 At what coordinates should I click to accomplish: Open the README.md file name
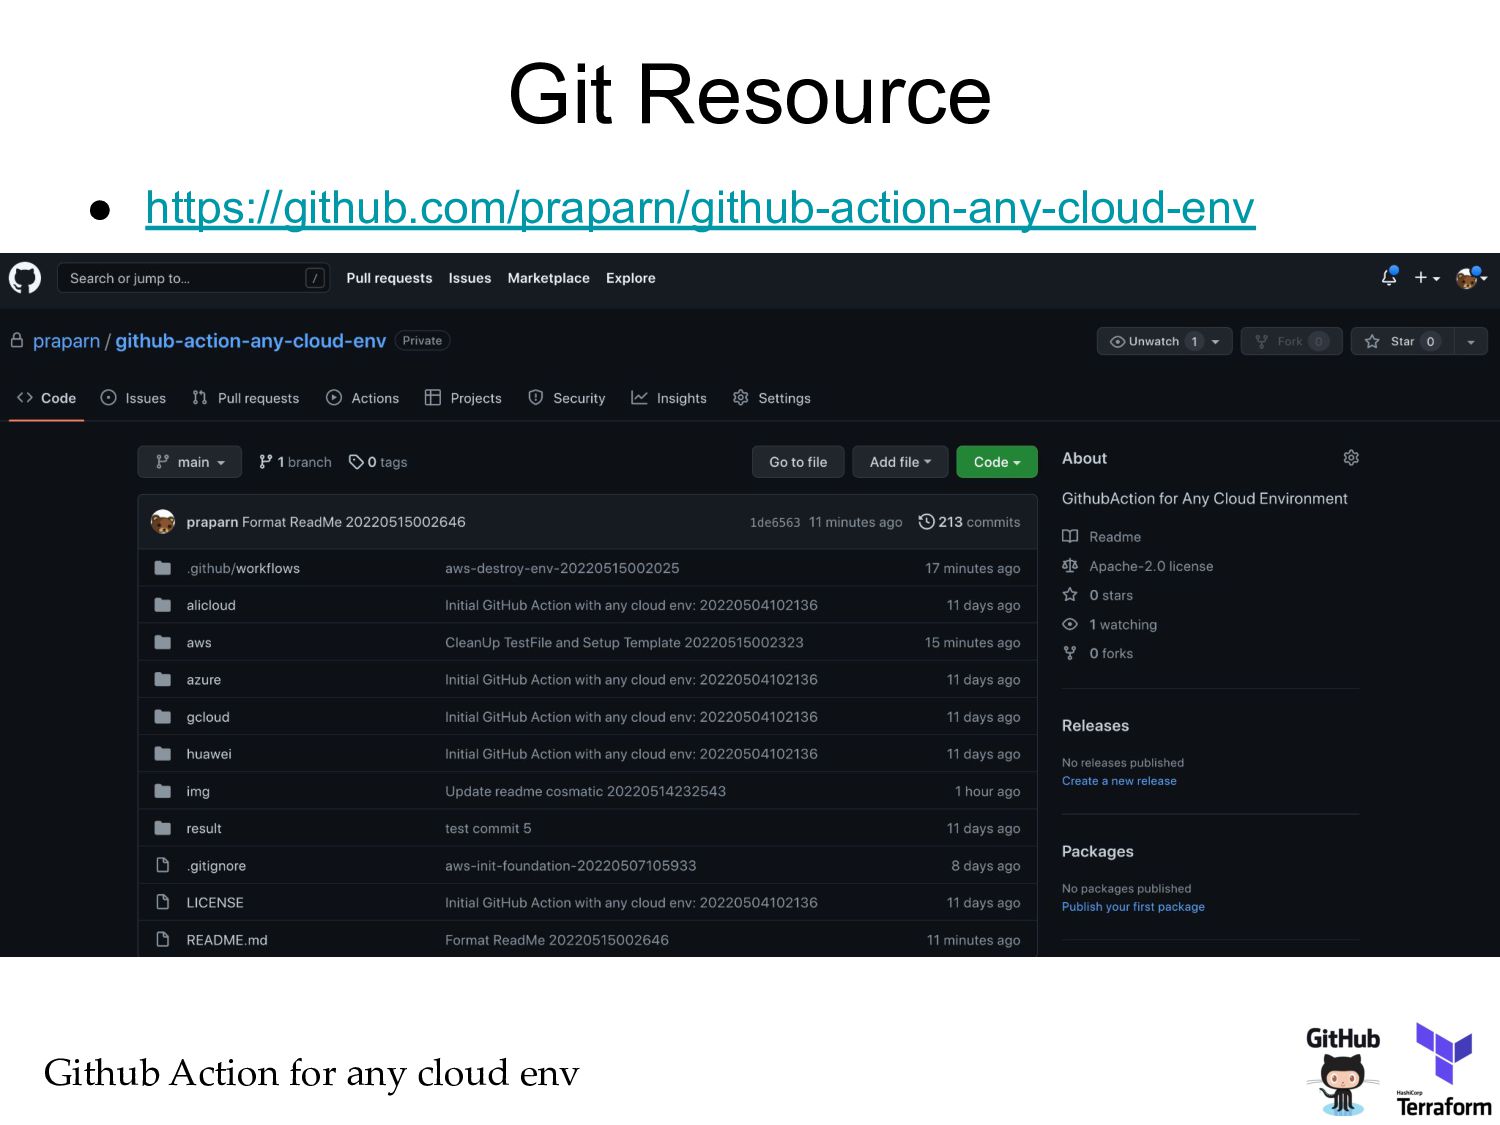tap(227, 940)
